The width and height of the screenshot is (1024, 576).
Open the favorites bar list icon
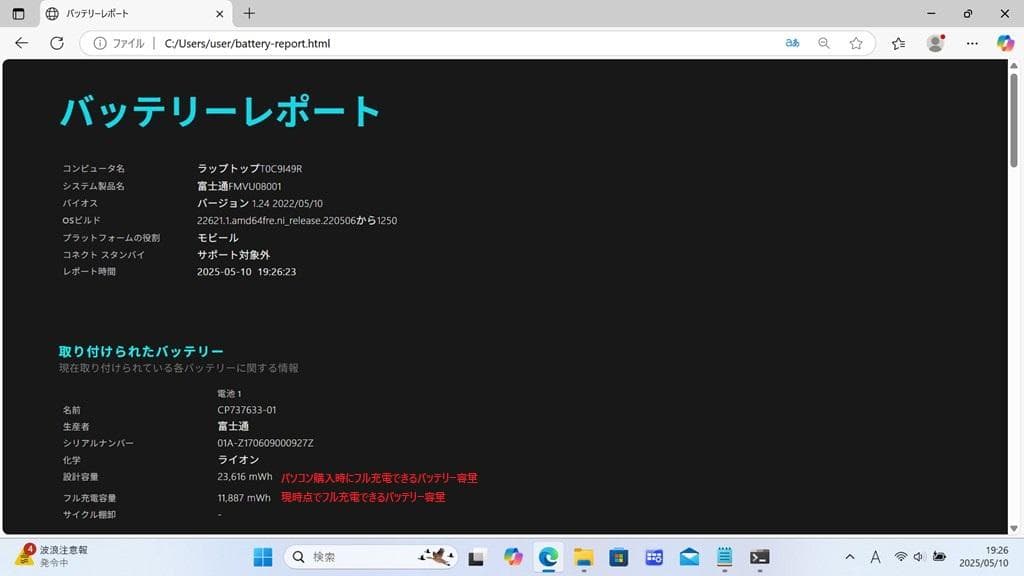898,43
